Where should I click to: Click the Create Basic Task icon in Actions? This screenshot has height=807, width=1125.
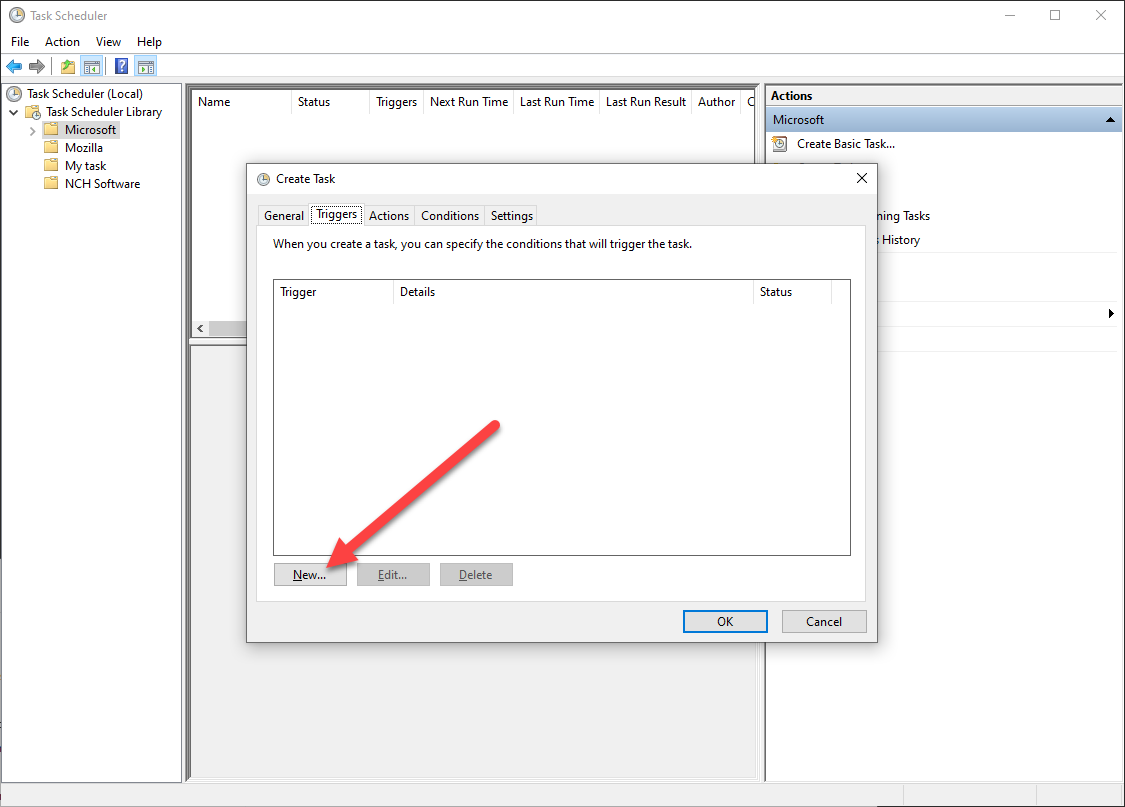pos(779,144)
